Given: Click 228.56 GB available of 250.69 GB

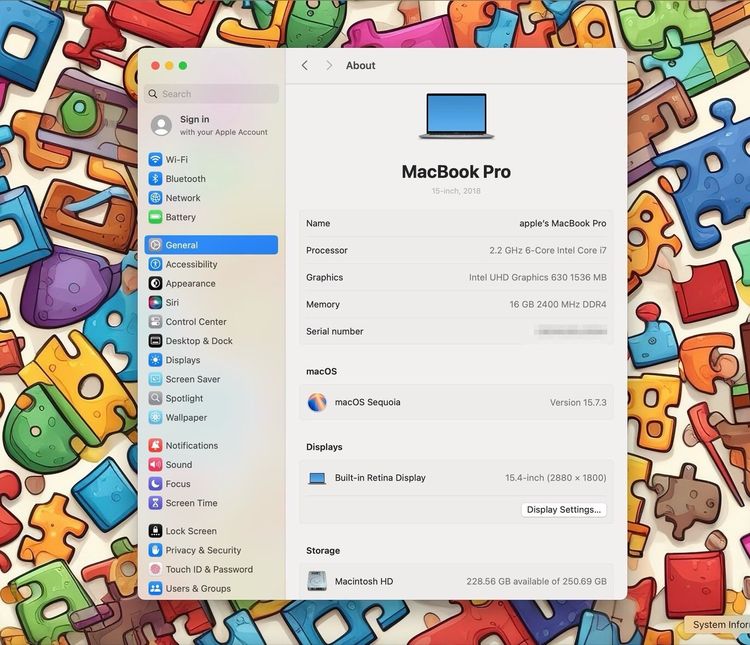Looking at the screenshot, I should (x=536, y=581).
